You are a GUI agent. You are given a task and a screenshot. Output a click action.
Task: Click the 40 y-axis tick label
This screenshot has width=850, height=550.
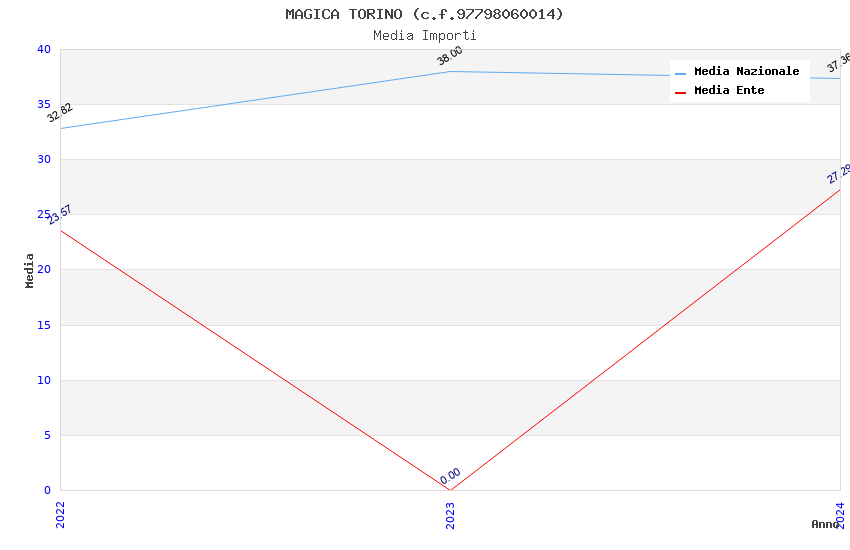43,49
